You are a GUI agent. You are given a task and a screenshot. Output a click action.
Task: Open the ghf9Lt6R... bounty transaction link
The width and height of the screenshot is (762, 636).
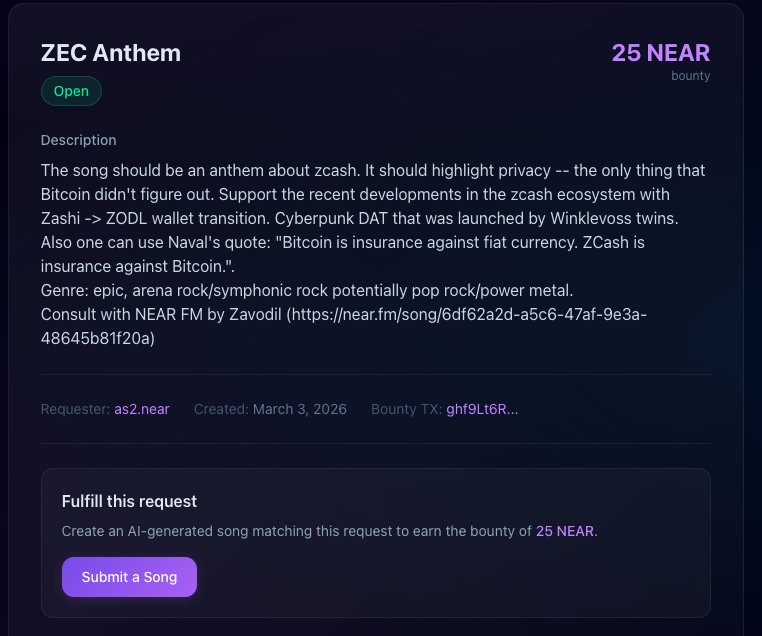482,409
